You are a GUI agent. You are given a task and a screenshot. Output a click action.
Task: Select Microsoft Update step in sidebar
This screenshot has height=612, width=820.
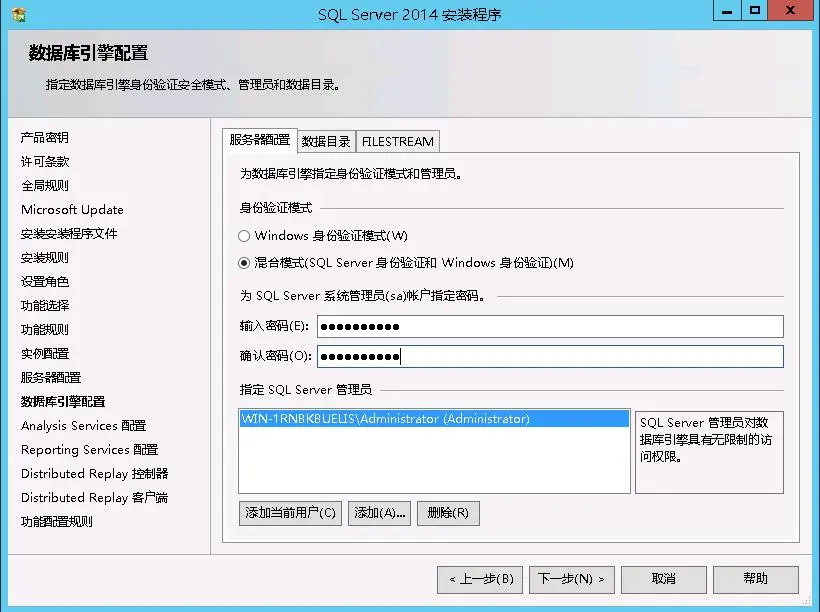pos(72,210)
